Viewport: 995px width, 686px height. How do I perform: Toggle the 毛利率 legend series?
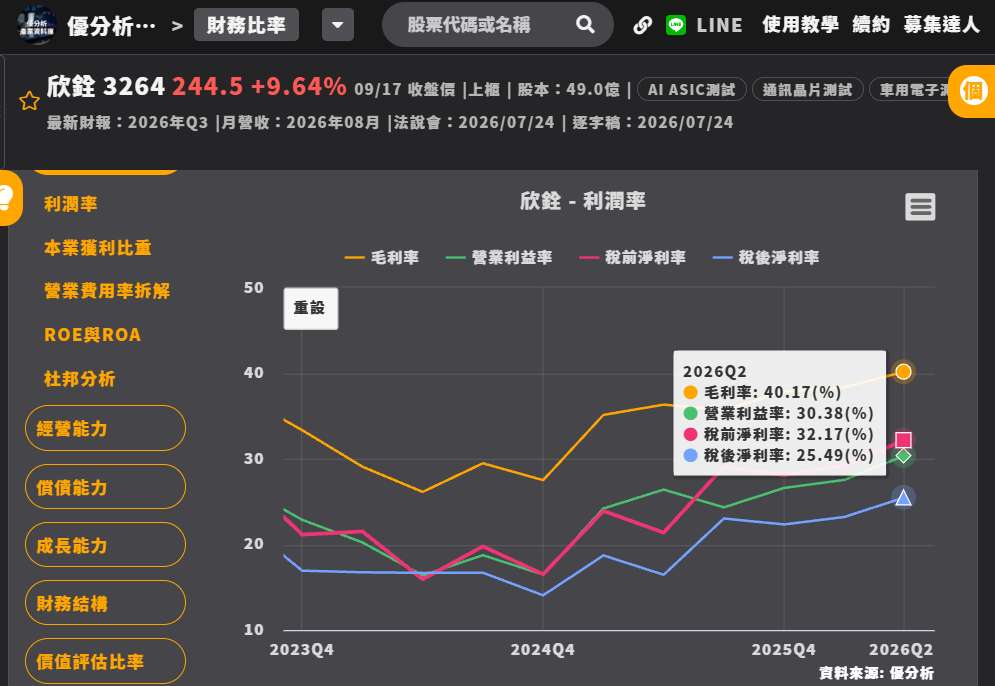381,258
